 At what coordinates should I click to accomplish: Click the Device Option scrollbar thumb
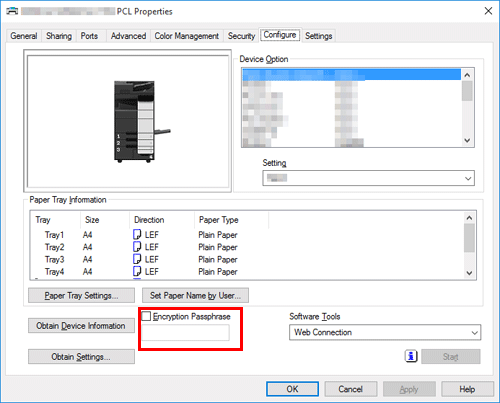(467, 91)
